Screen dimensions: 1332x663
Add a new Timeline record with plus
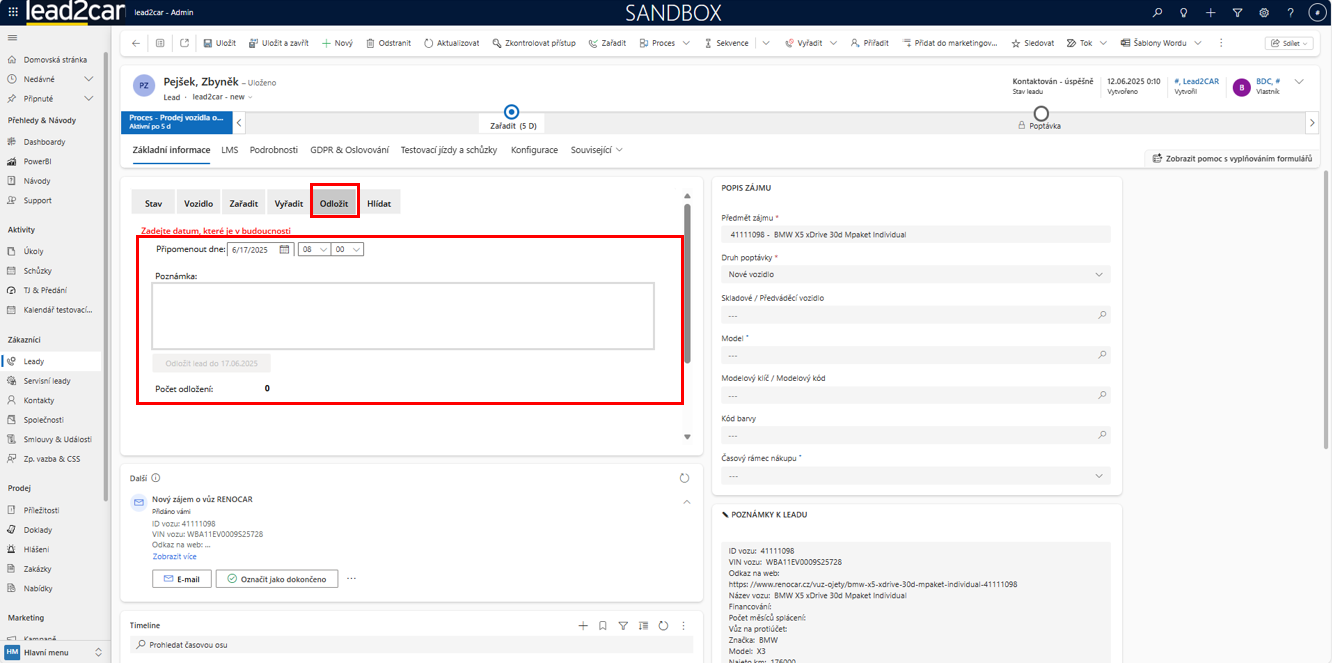click(x=583, y=625)
